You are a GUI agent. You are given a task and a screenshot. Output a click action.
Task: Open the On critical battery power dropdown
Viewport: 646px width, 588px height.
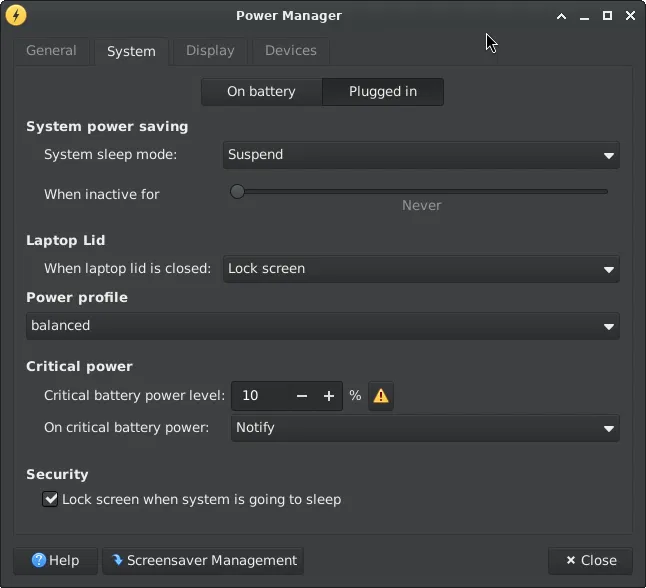tap(425, 428)
